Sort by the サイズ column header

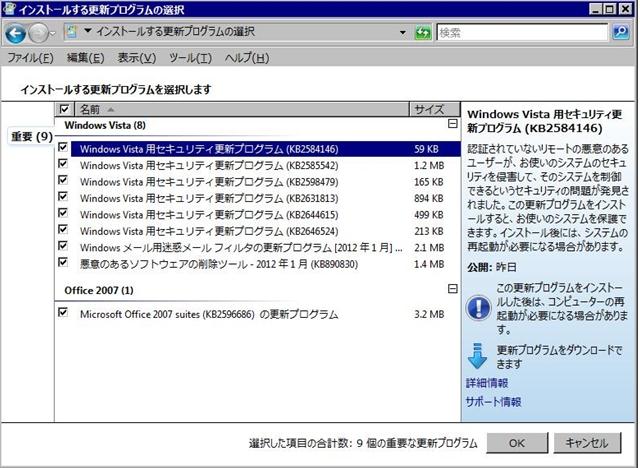(x=434, y=109)
